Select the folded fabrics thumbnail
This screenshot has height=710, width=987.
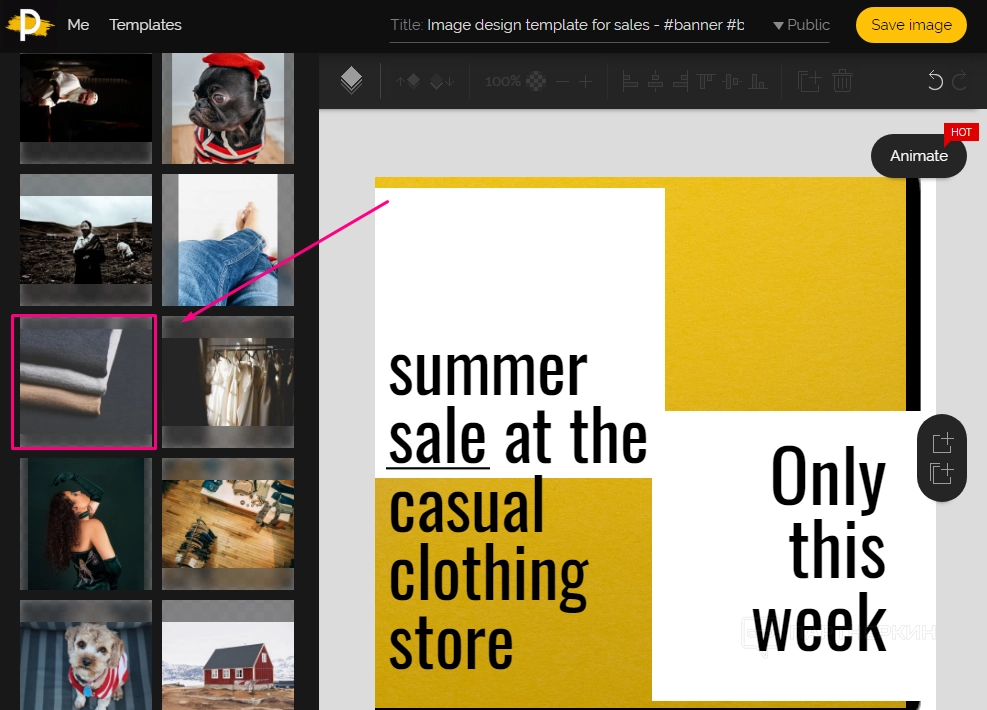pos(84,382)
